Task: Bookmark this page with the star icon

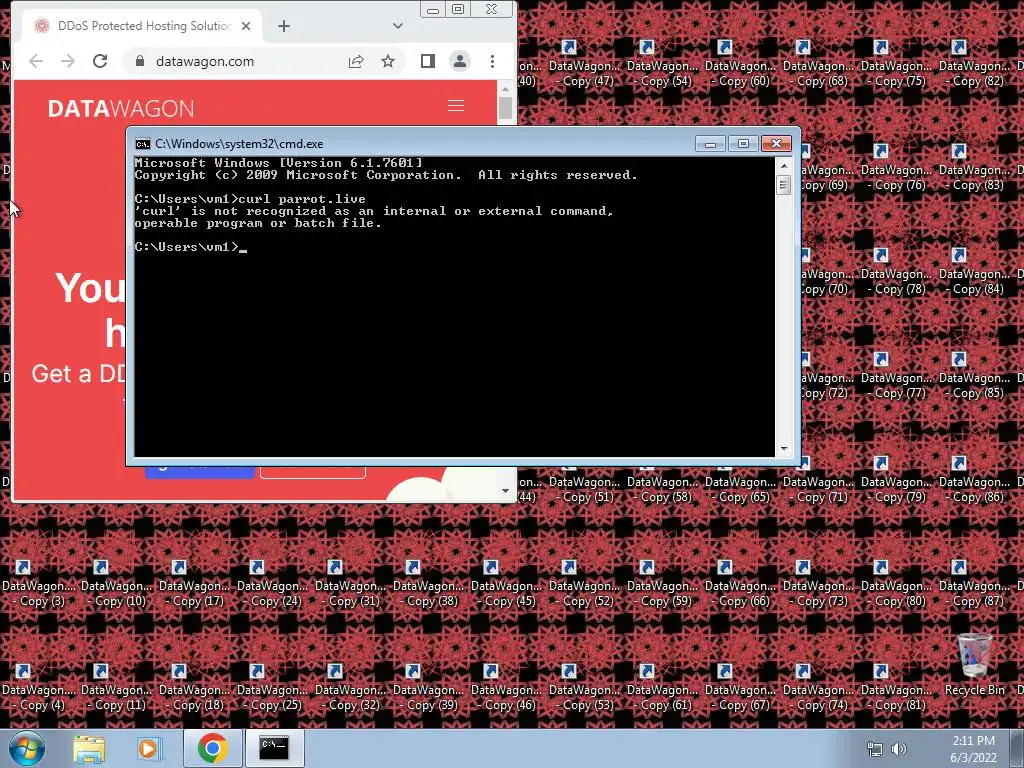Action: (x=388, y=61)
